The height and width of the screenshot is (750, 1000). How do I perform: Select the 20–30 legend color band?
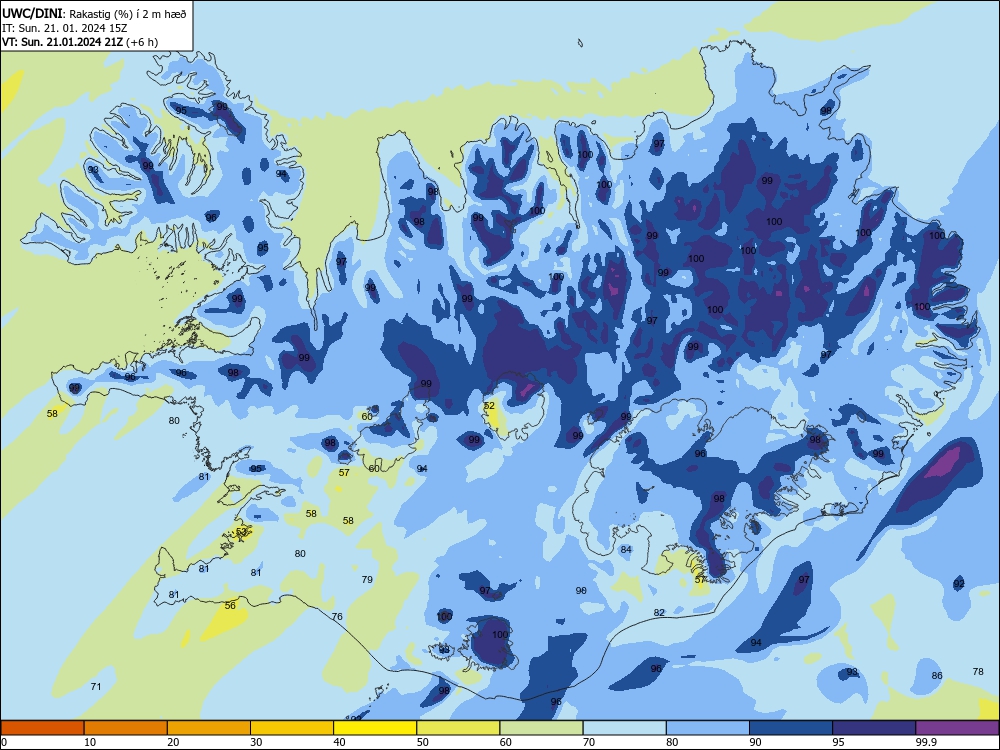[x=209, y=728]
